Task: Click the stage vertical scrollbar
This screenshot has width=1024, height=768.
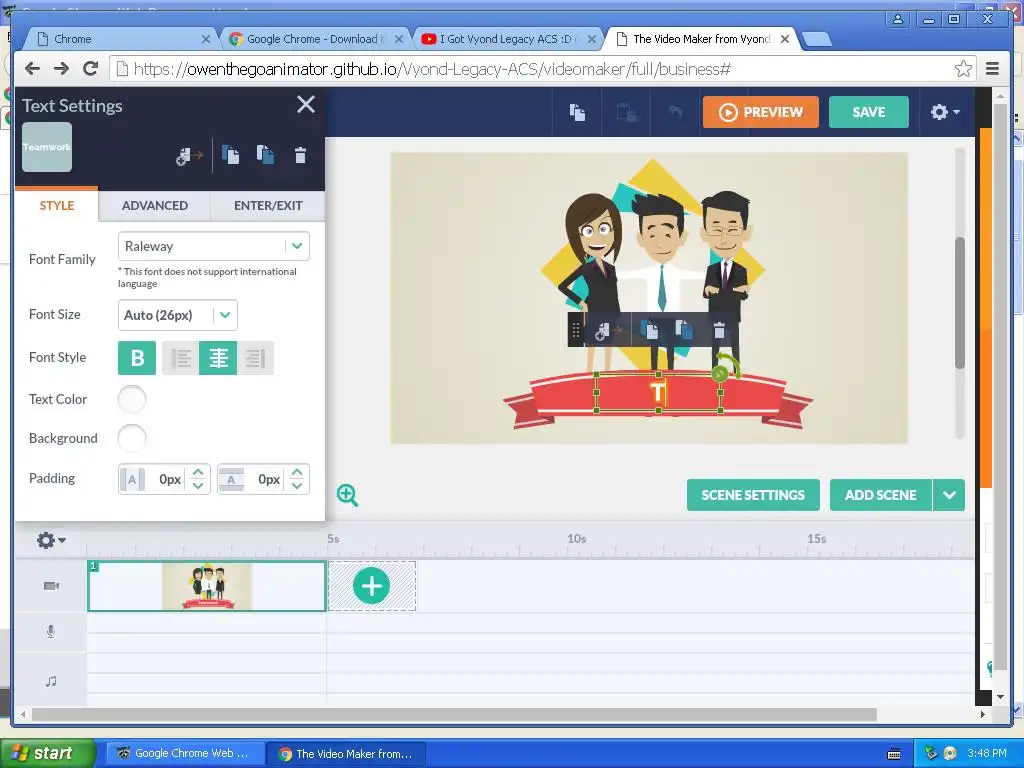Action: pos(959,303)
